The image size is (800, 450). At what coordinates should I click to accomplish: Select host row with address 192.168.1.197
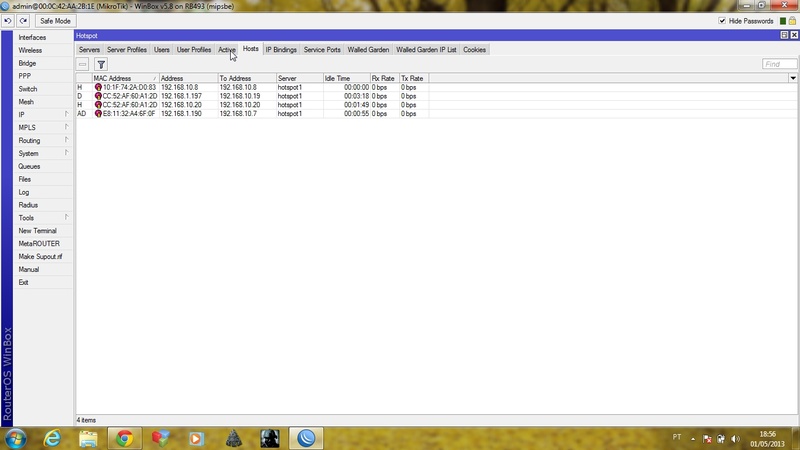pyautogui.click(x=437, y=96)
